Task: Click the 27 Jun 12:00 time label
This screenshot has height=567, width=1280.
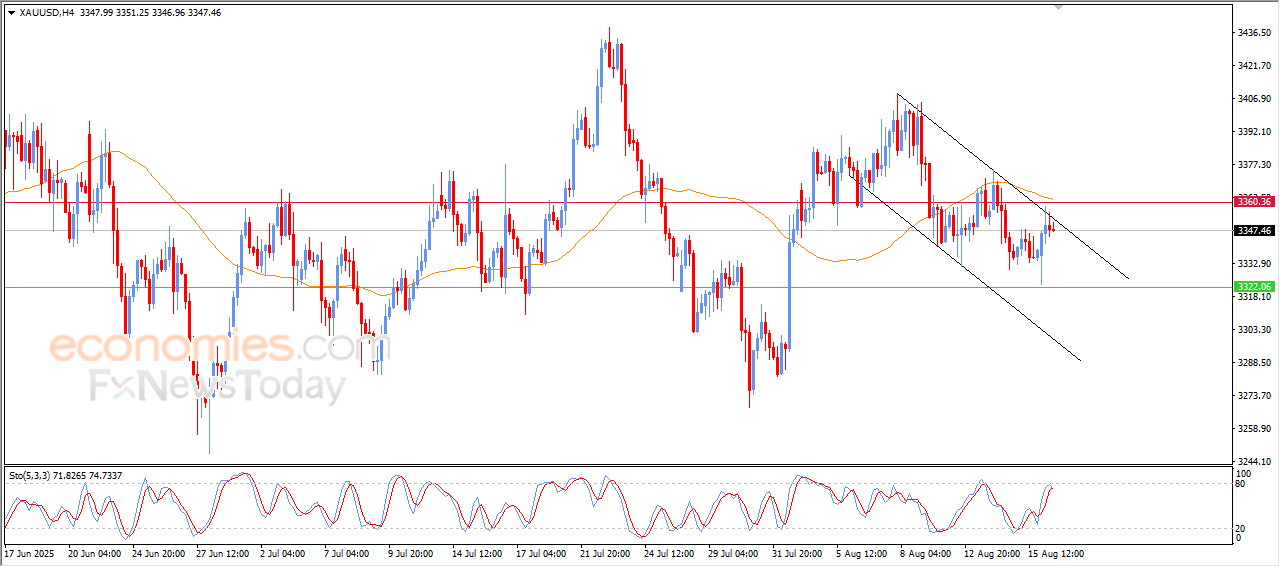Action: click(x=223, y=553)
